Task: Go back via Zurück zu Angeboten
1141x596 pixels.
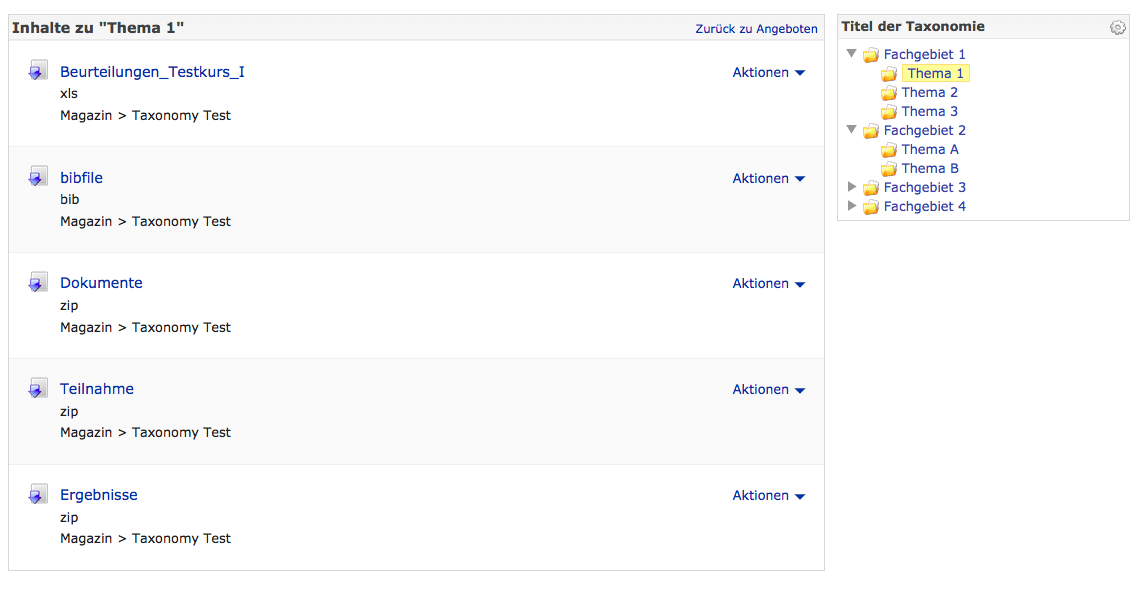Action: (x=756, y=29)
